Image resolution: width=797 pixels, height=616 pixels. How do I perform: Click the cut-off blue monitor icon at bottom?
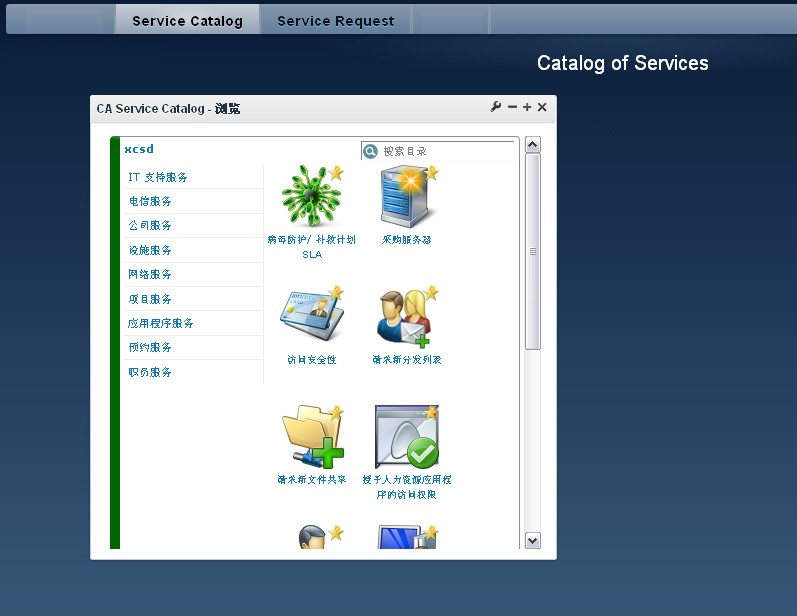coord(405,537)
